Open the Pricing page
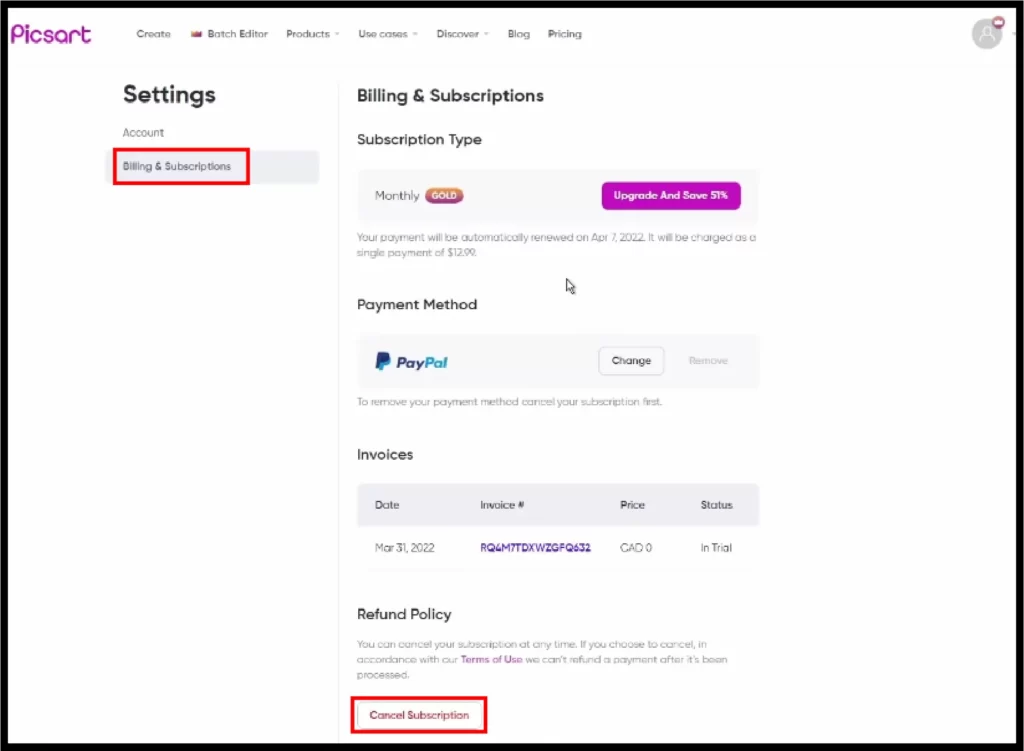 pyautogui.click(x=564, y=34)
